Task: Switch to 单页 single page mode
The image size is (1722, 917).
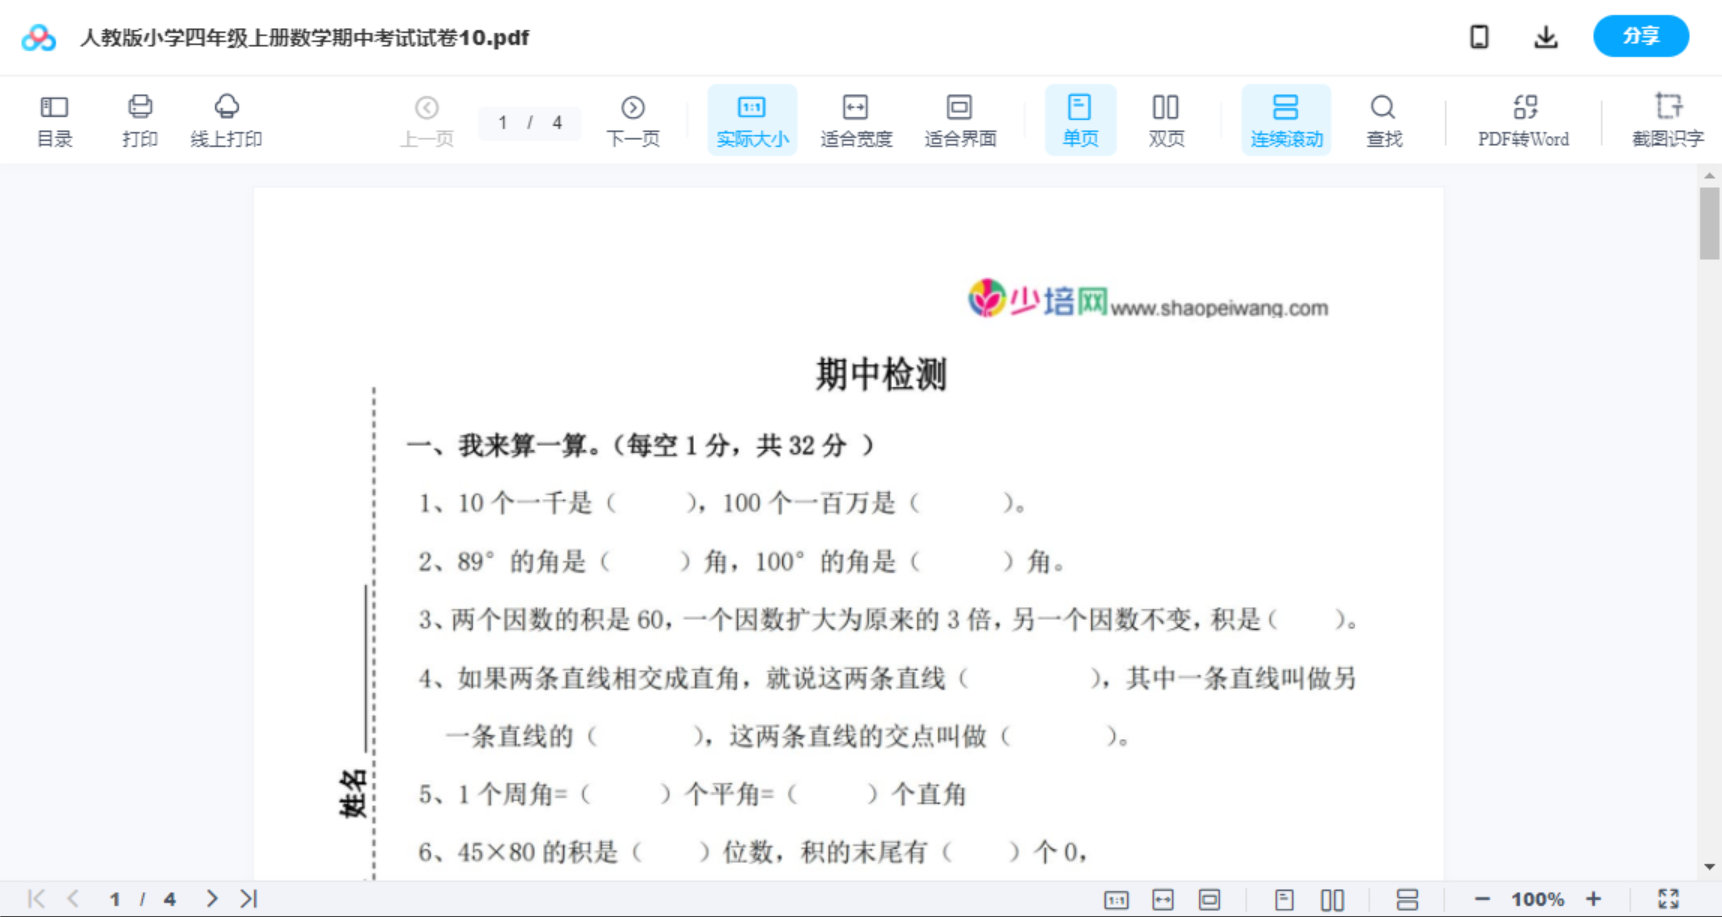Action: tap(1080, 119)
